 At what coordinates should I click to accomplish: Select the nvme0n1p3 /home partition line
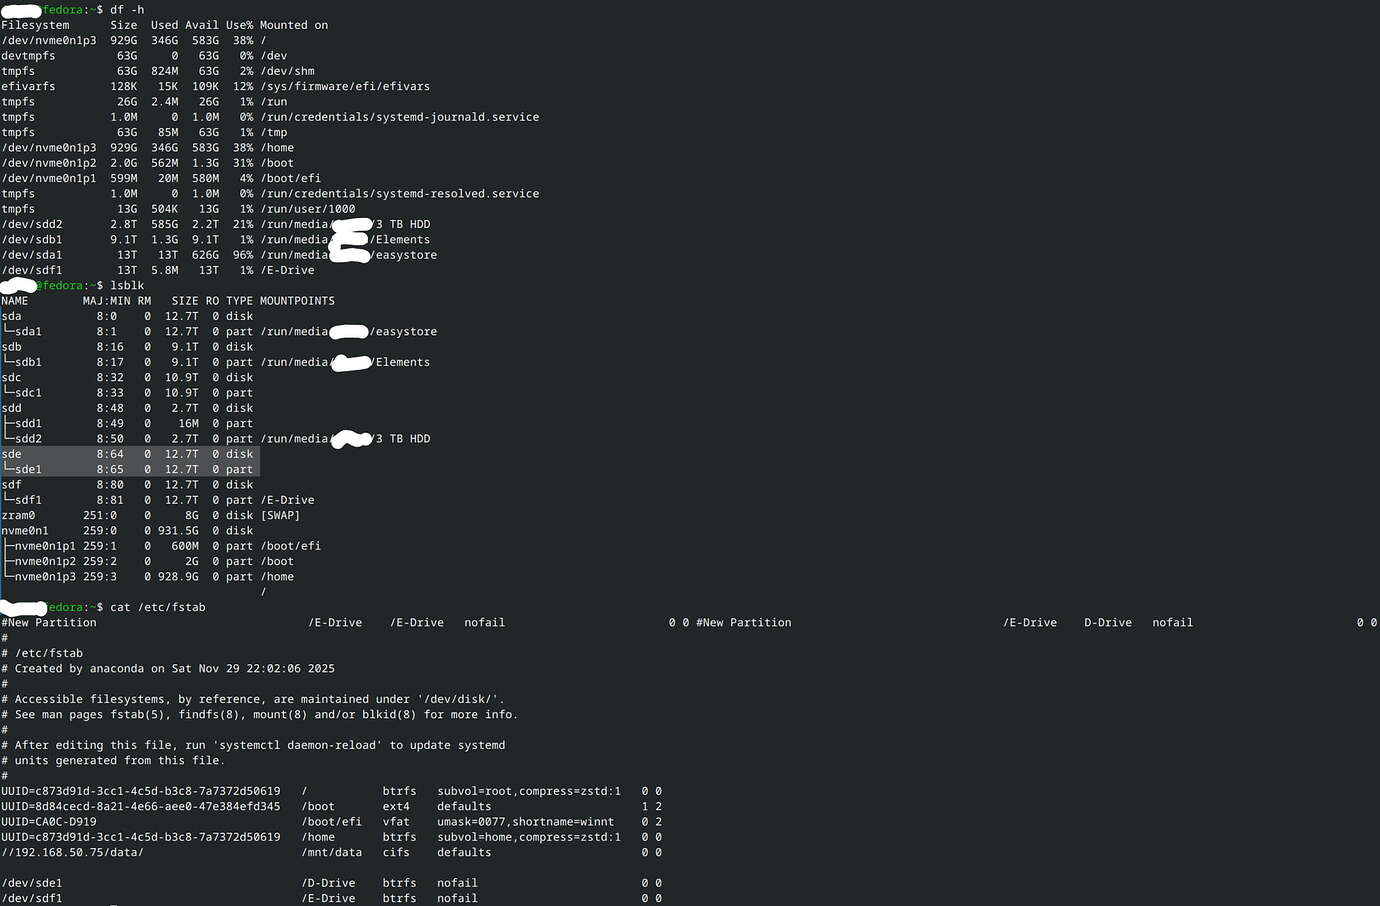click(150, 576)
